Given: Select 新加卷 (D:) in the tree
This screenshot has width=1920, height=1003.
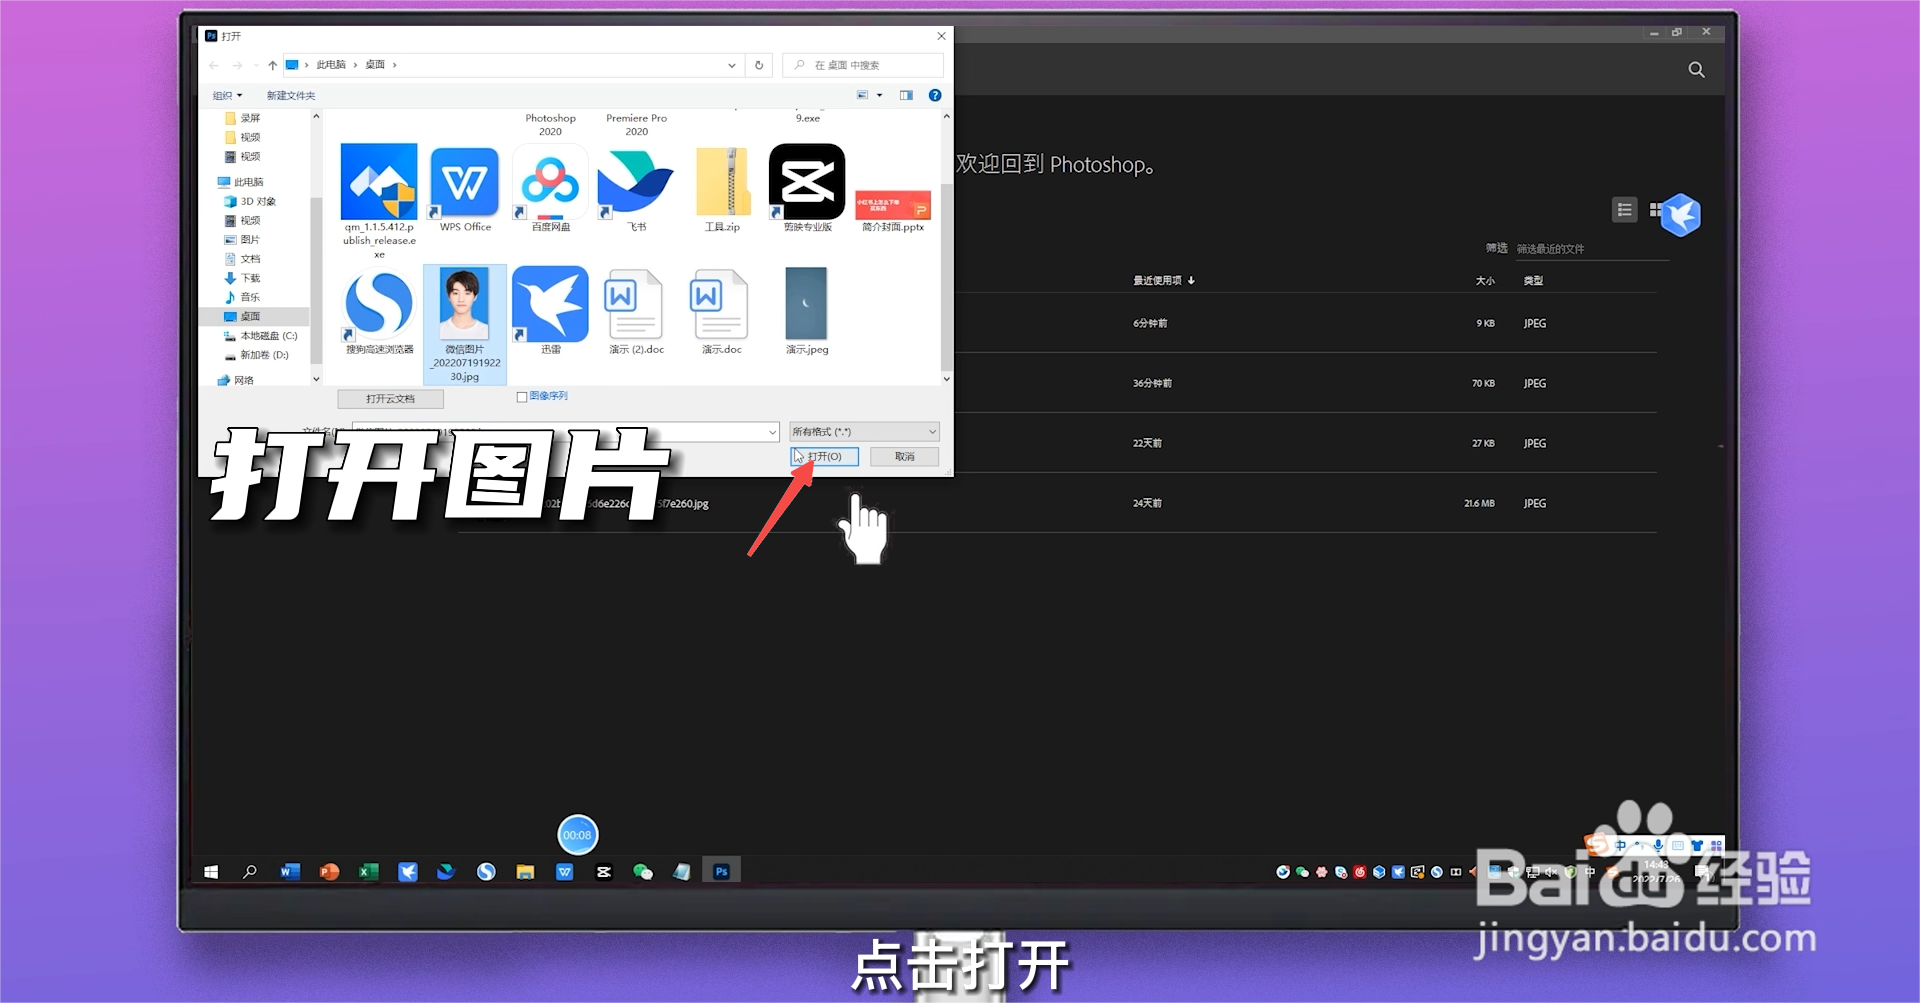Looking at the screenshot, I should coord(257,355).
